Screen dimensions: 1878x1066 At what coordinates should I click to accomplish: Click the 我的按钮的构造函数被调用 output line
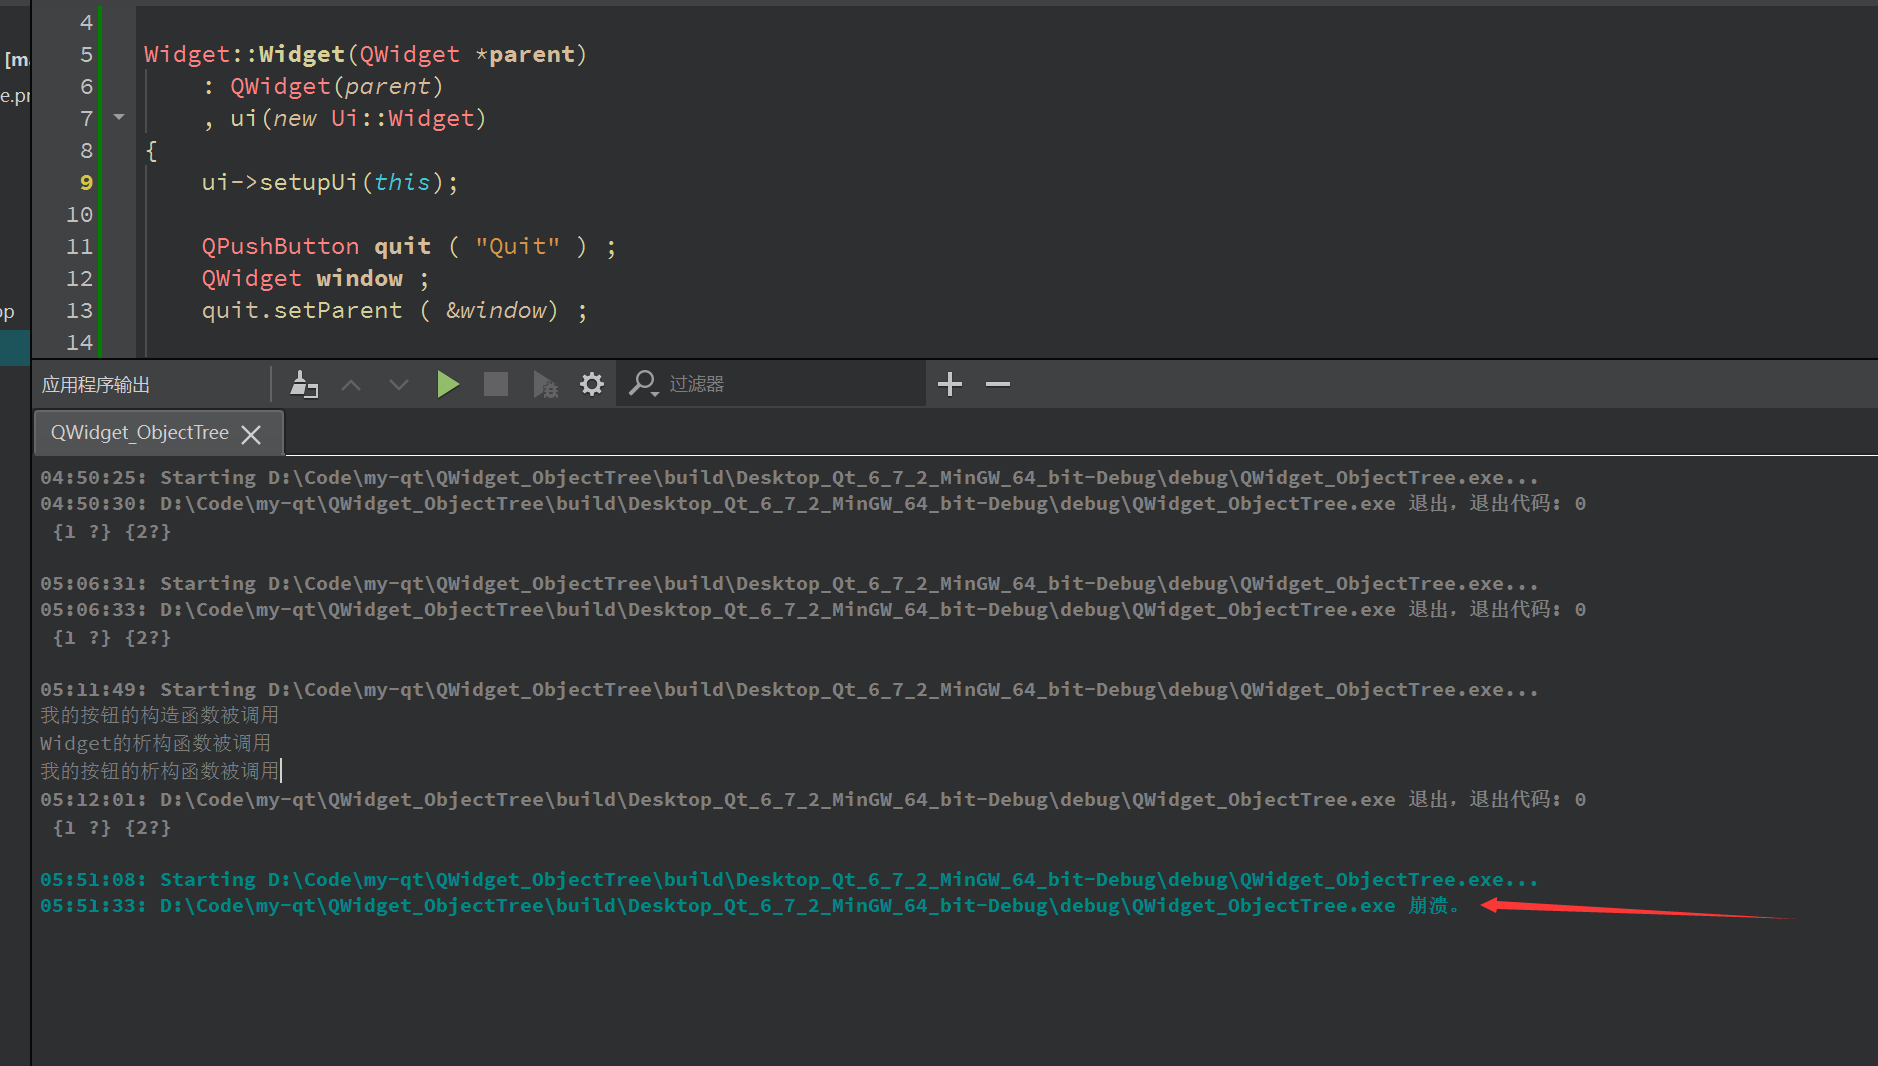tap(160, 715)
